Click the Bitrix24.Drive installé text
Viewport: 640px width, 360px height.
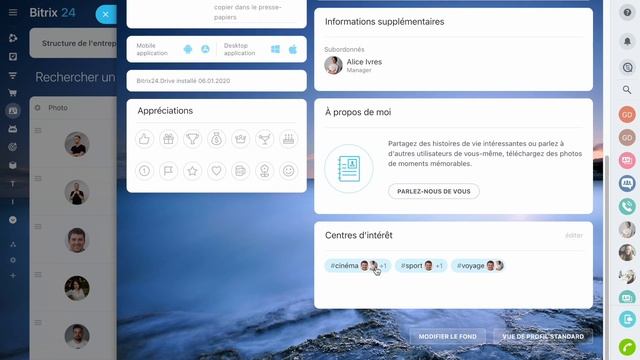tap(183, 81)
